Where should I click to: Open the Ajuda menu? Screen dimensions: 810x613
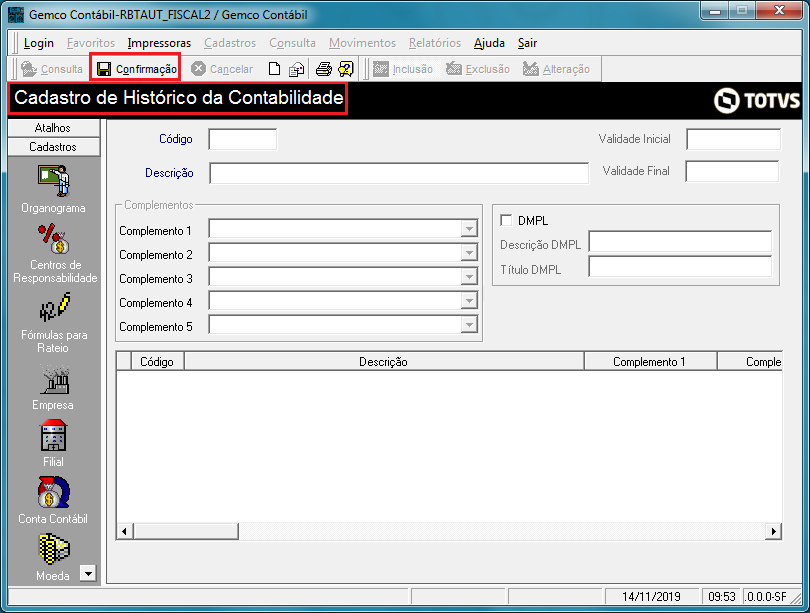pyautogui.click(x=489, y=43)
